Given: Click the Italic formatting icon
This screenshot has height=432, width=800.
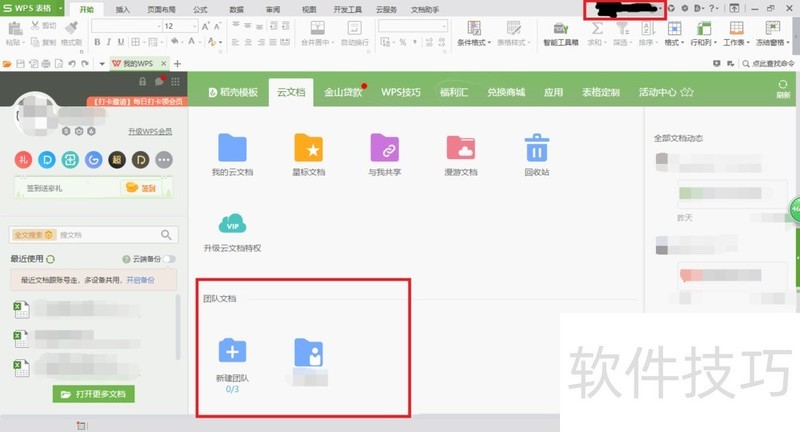Looking at the screenshot, I should click(109, 42).
